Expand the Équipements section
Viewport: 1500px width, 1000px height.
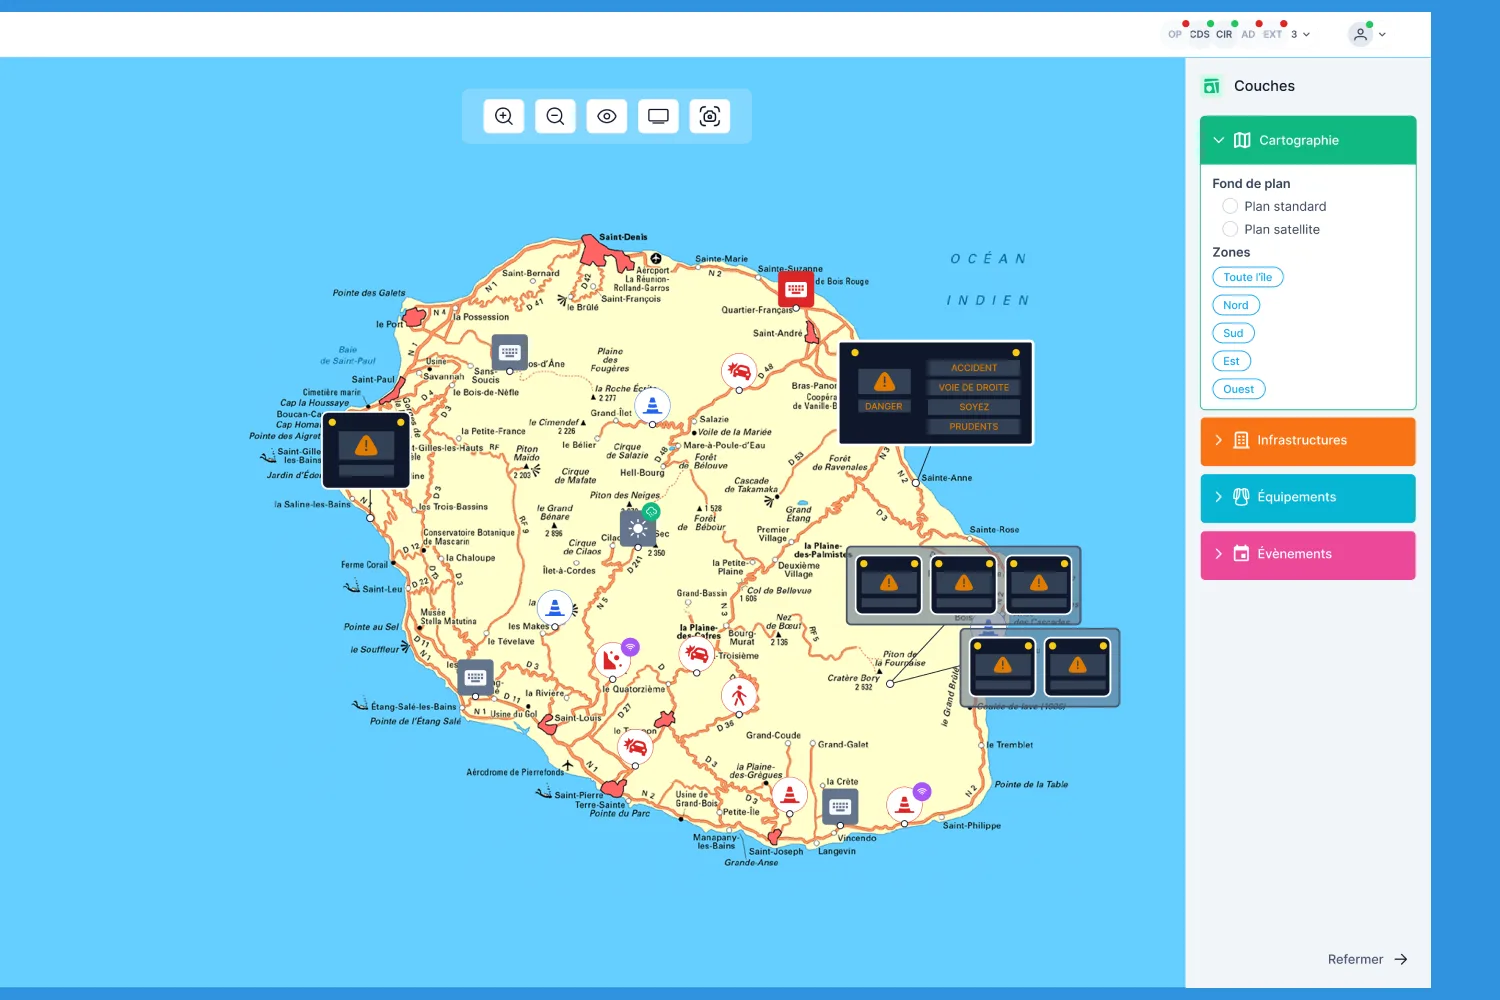pos(1308,498)
